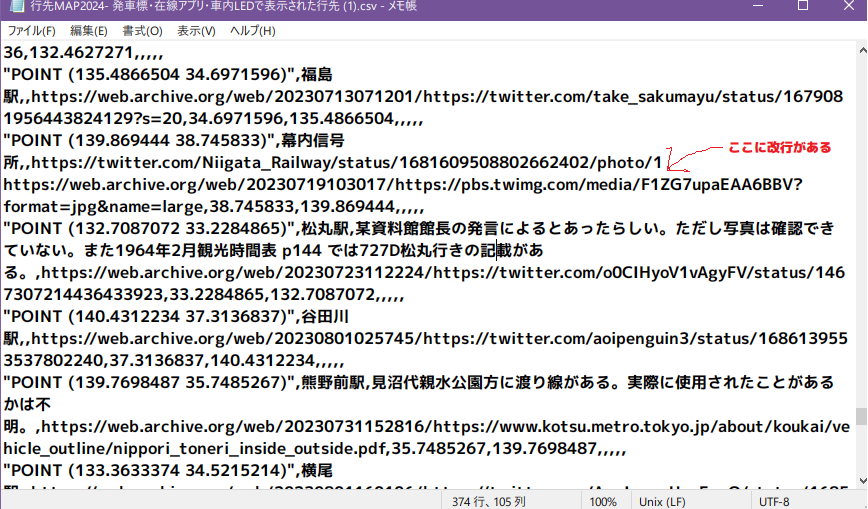Click the line "7307214436433923,33.2284865"

tap(204, 294)
